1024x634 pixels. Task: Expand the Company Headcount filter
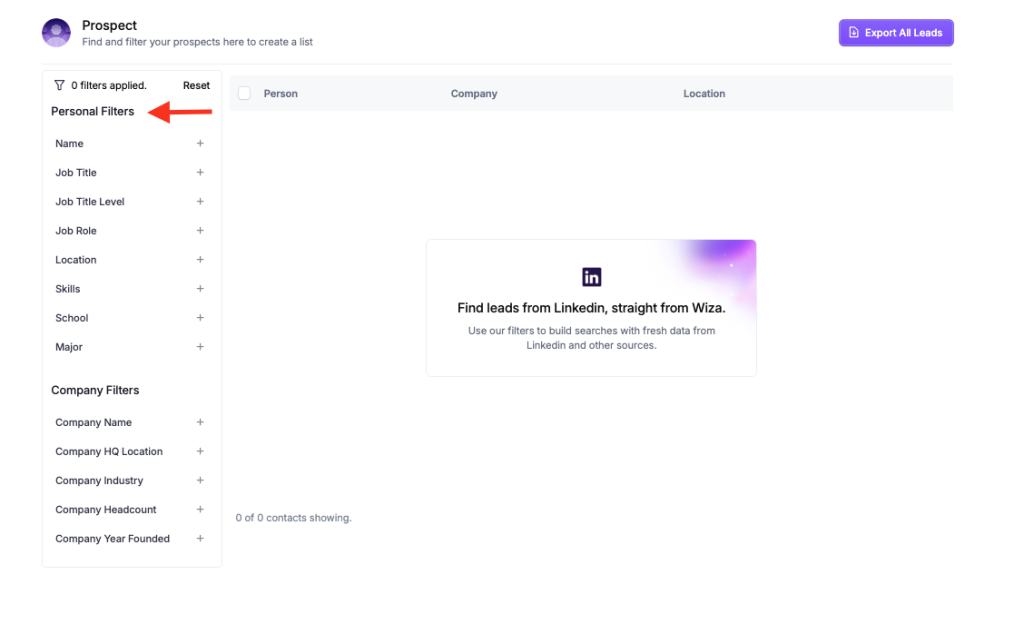pos(106,510)
